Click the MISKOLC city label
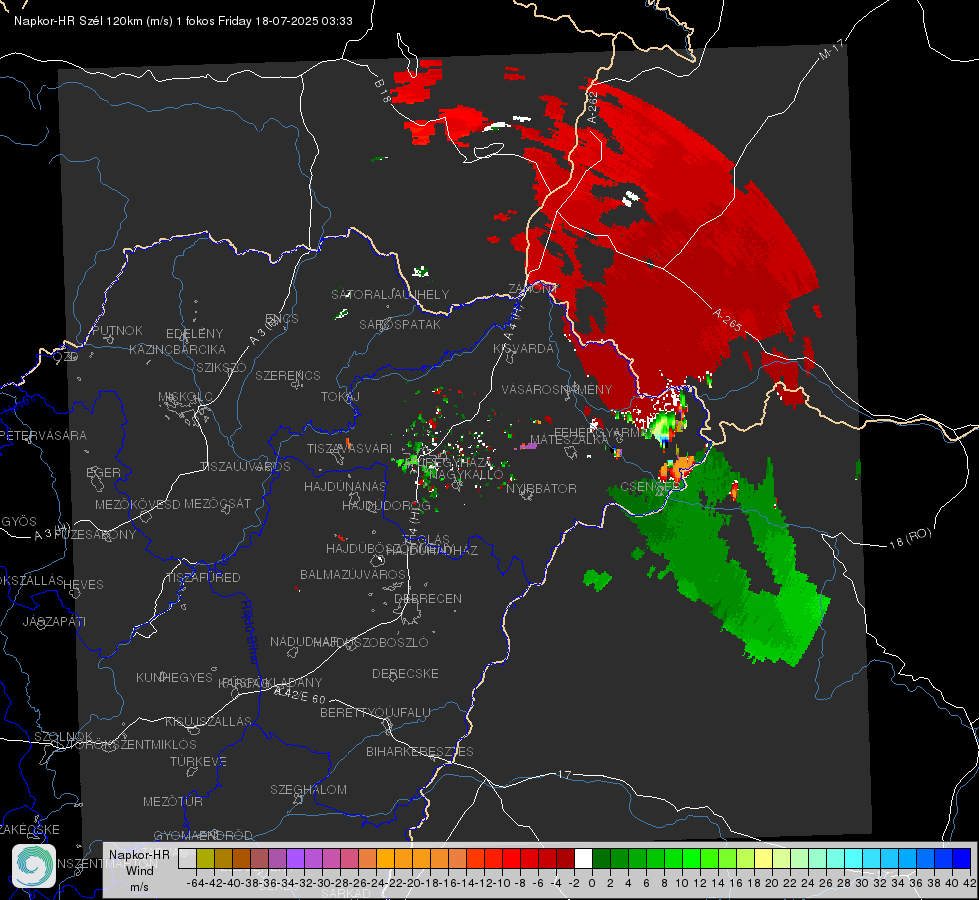This screenshot has width=979, height=900. (185, 397)
